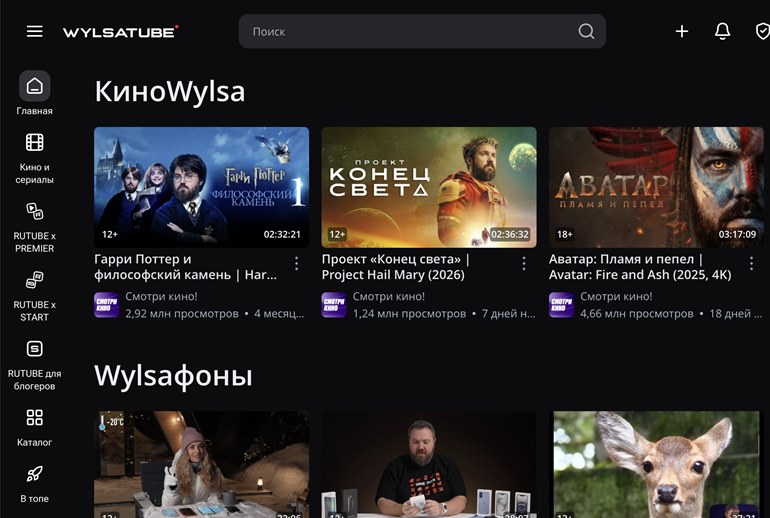This screenshot has width=770, height=518.
Task: Open options for Проект «Конец света» video
Action: (x=524, y=264)
